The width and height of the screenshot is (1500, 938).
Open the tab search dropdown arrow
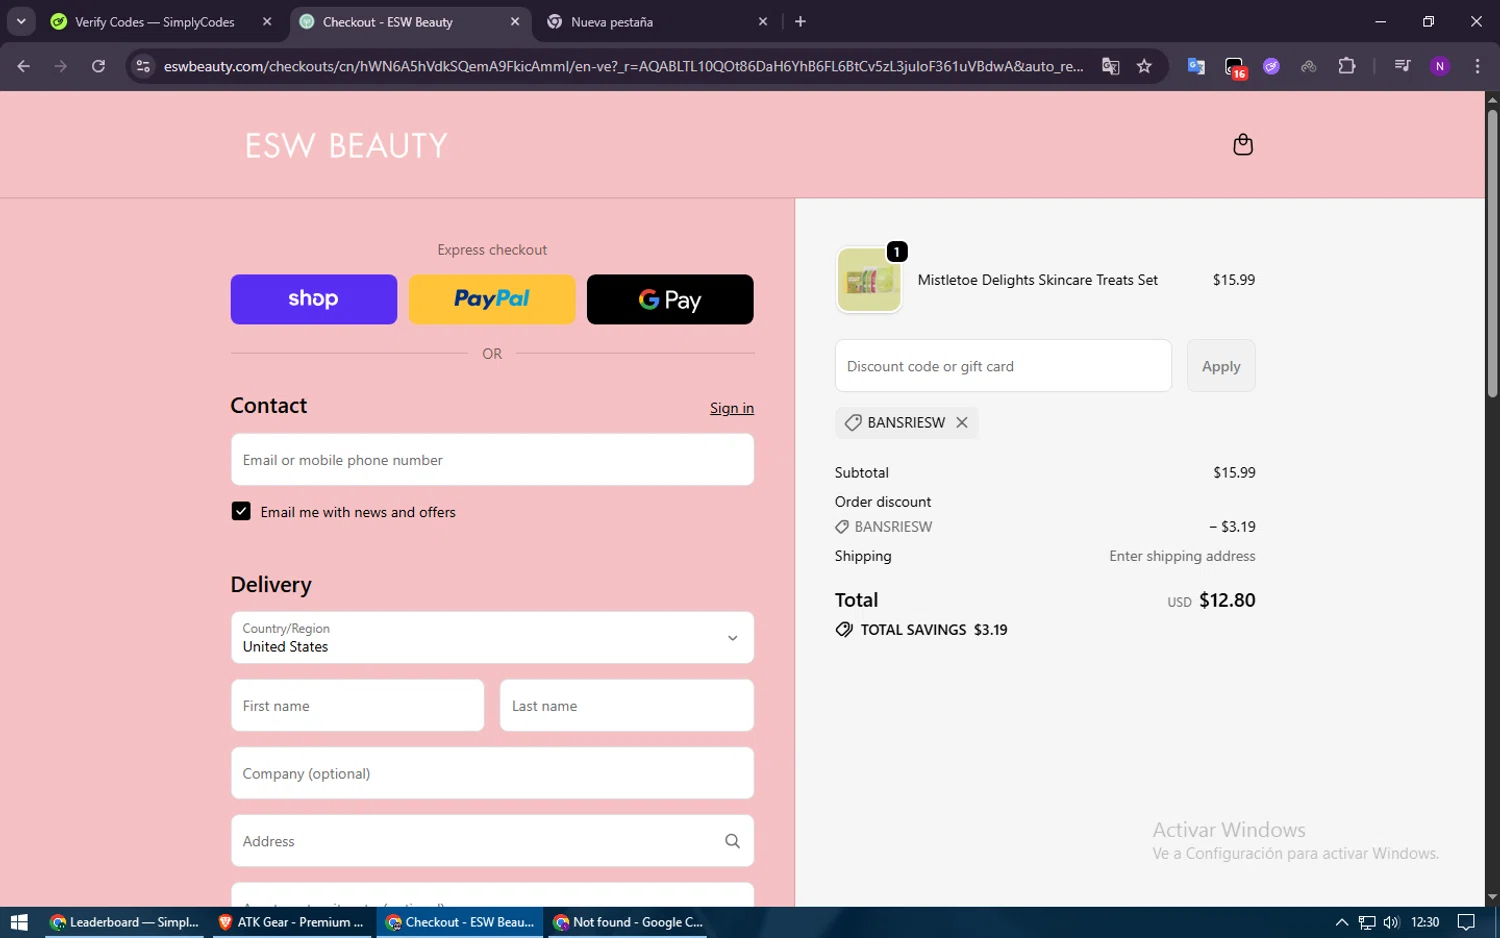21,21
